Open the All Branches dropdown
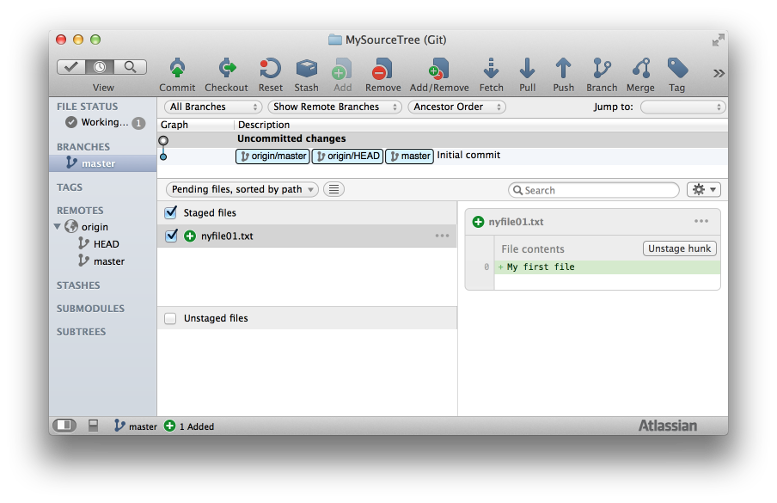This screenshot has width=777, height=503. [213, 107]
